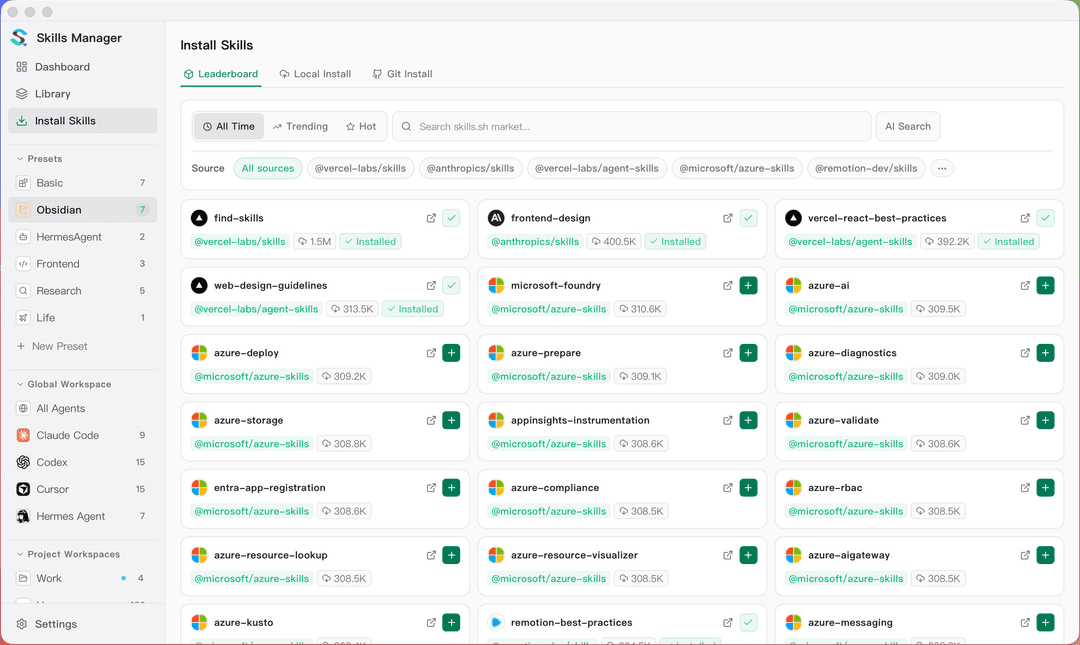This screenshot has width=1080, height=645.
Task: Open remotion-best-practices external link icon
Action: click(727, 622)
